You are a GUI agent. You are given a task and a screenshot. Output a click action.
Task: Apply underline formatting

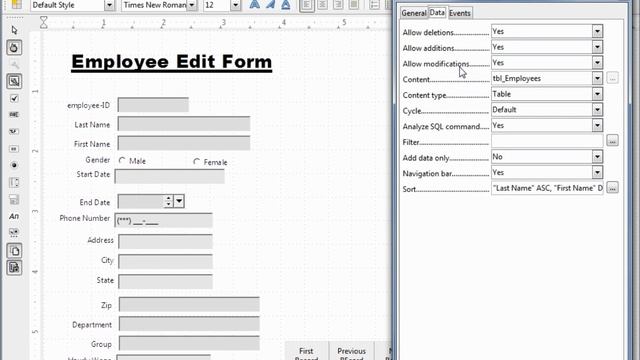click(x=286, y=5)
